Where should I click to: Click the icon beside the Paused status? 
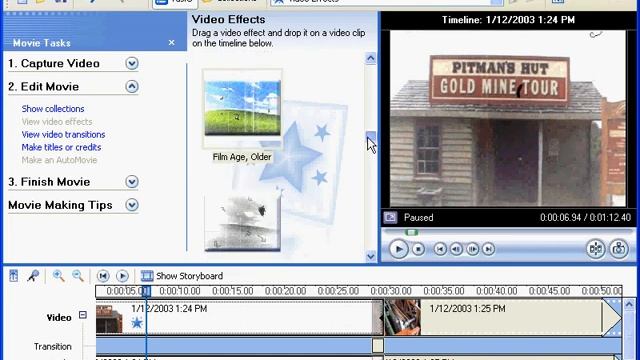(390, 218)
